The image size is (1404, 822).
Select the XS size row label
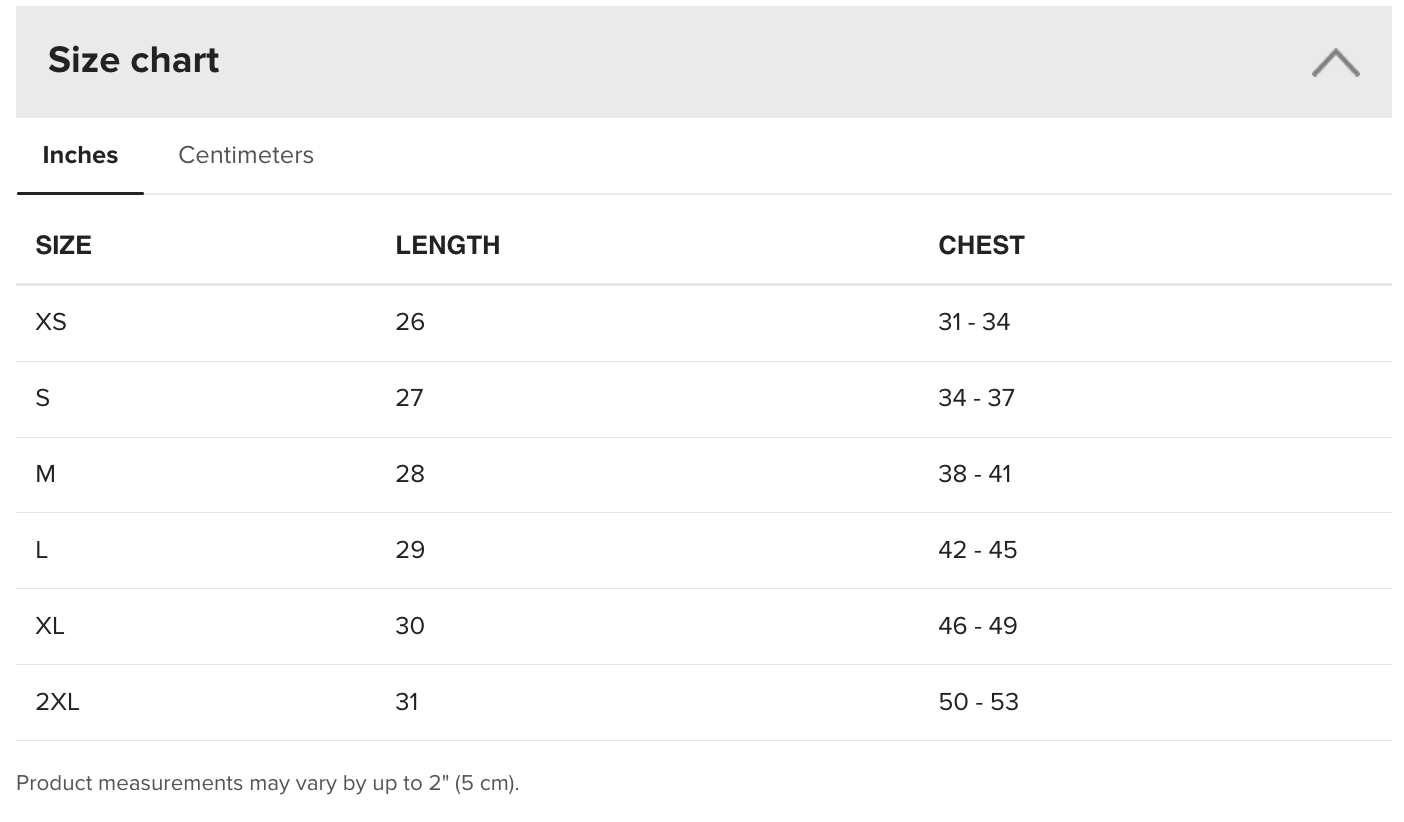pyautogui.click(x=51, y=322)
